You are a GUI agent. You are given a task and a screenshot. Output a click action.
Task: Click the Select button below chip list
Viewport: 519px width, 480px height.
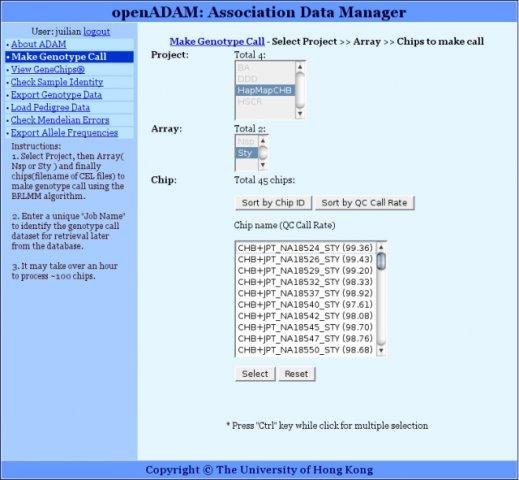[255, 374]
